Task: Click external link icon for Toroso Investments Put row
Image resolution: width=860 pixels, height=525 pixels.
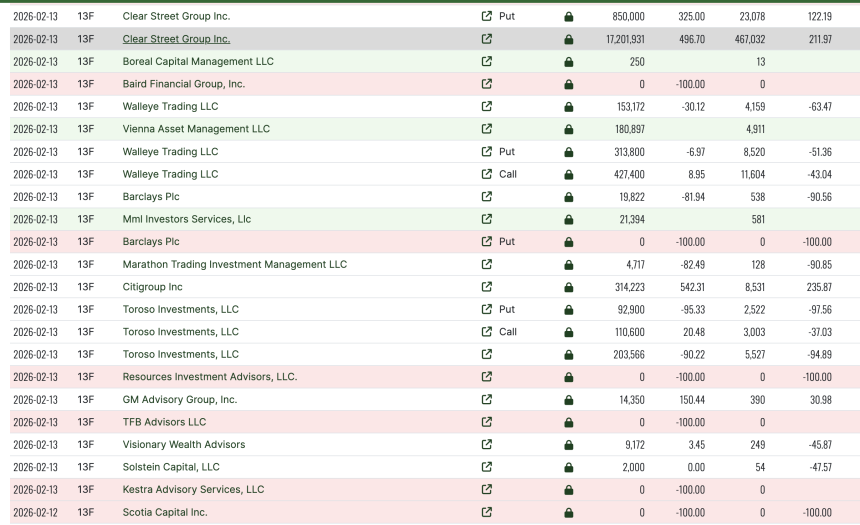Action: click(x=487, y=310)
